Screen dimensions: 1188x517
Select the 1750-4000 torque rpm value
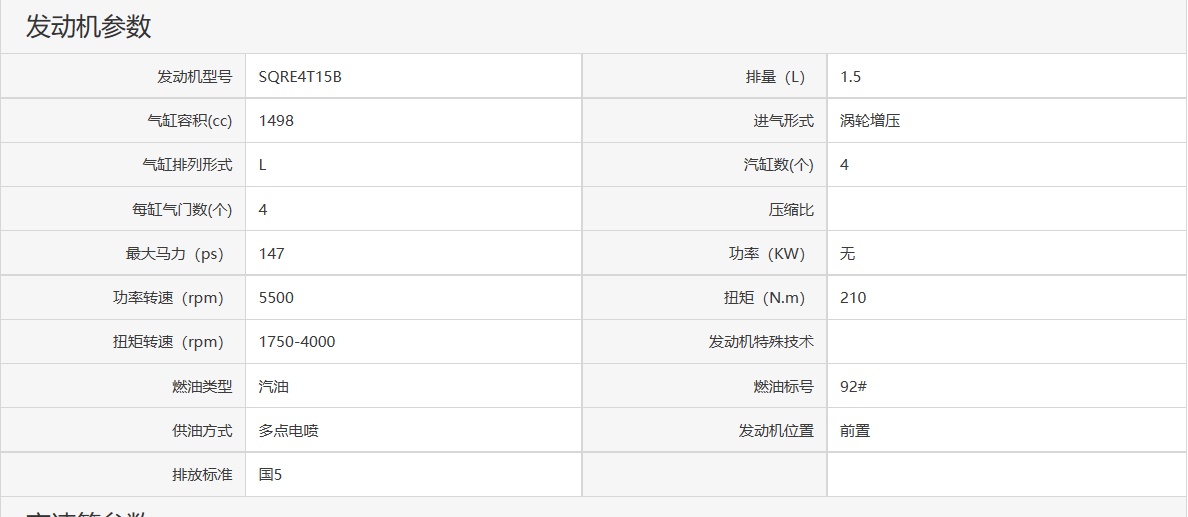(x=297, y=341)
